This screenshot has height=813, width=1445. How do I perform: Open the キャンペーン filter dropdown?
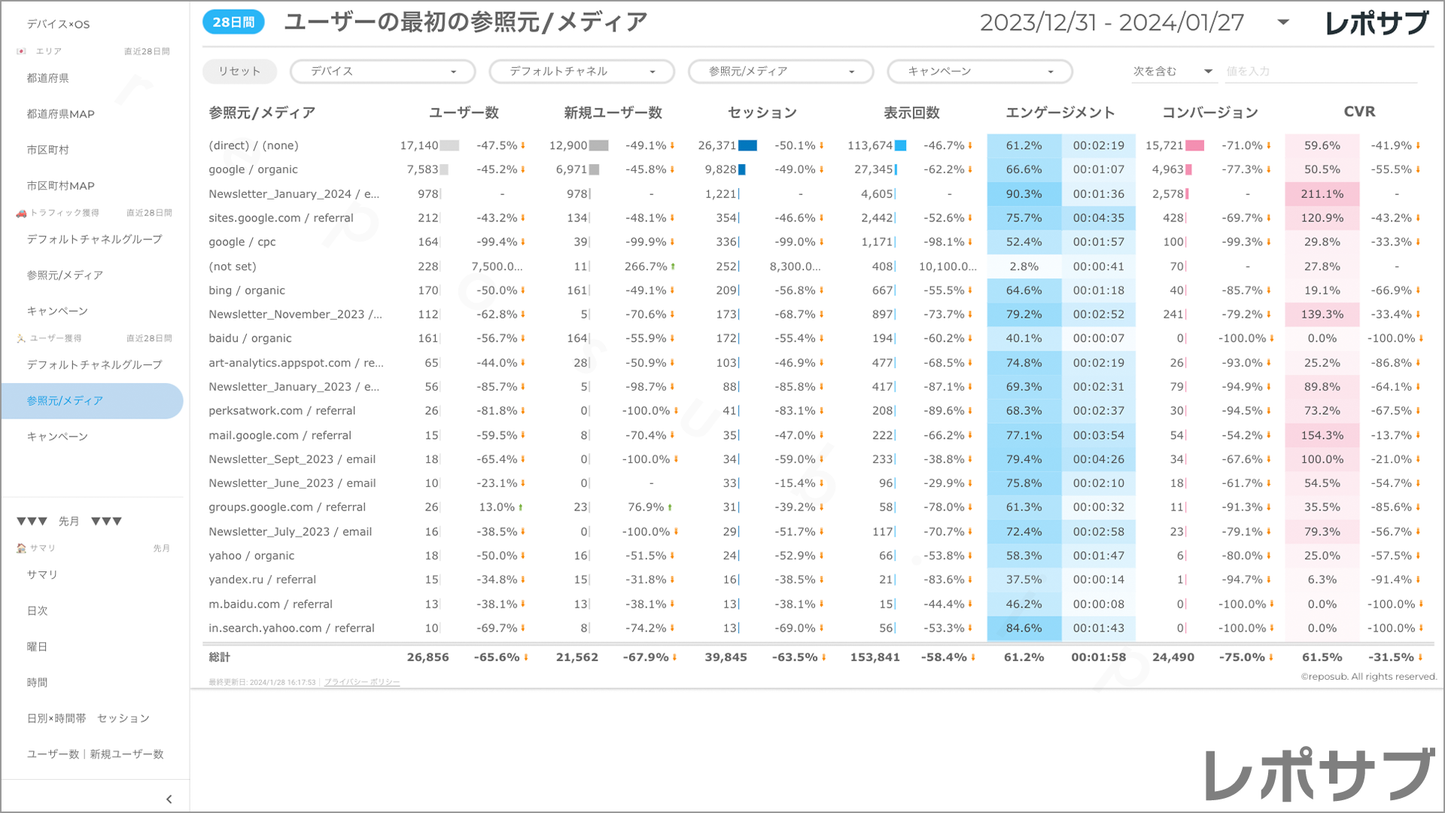979,72
